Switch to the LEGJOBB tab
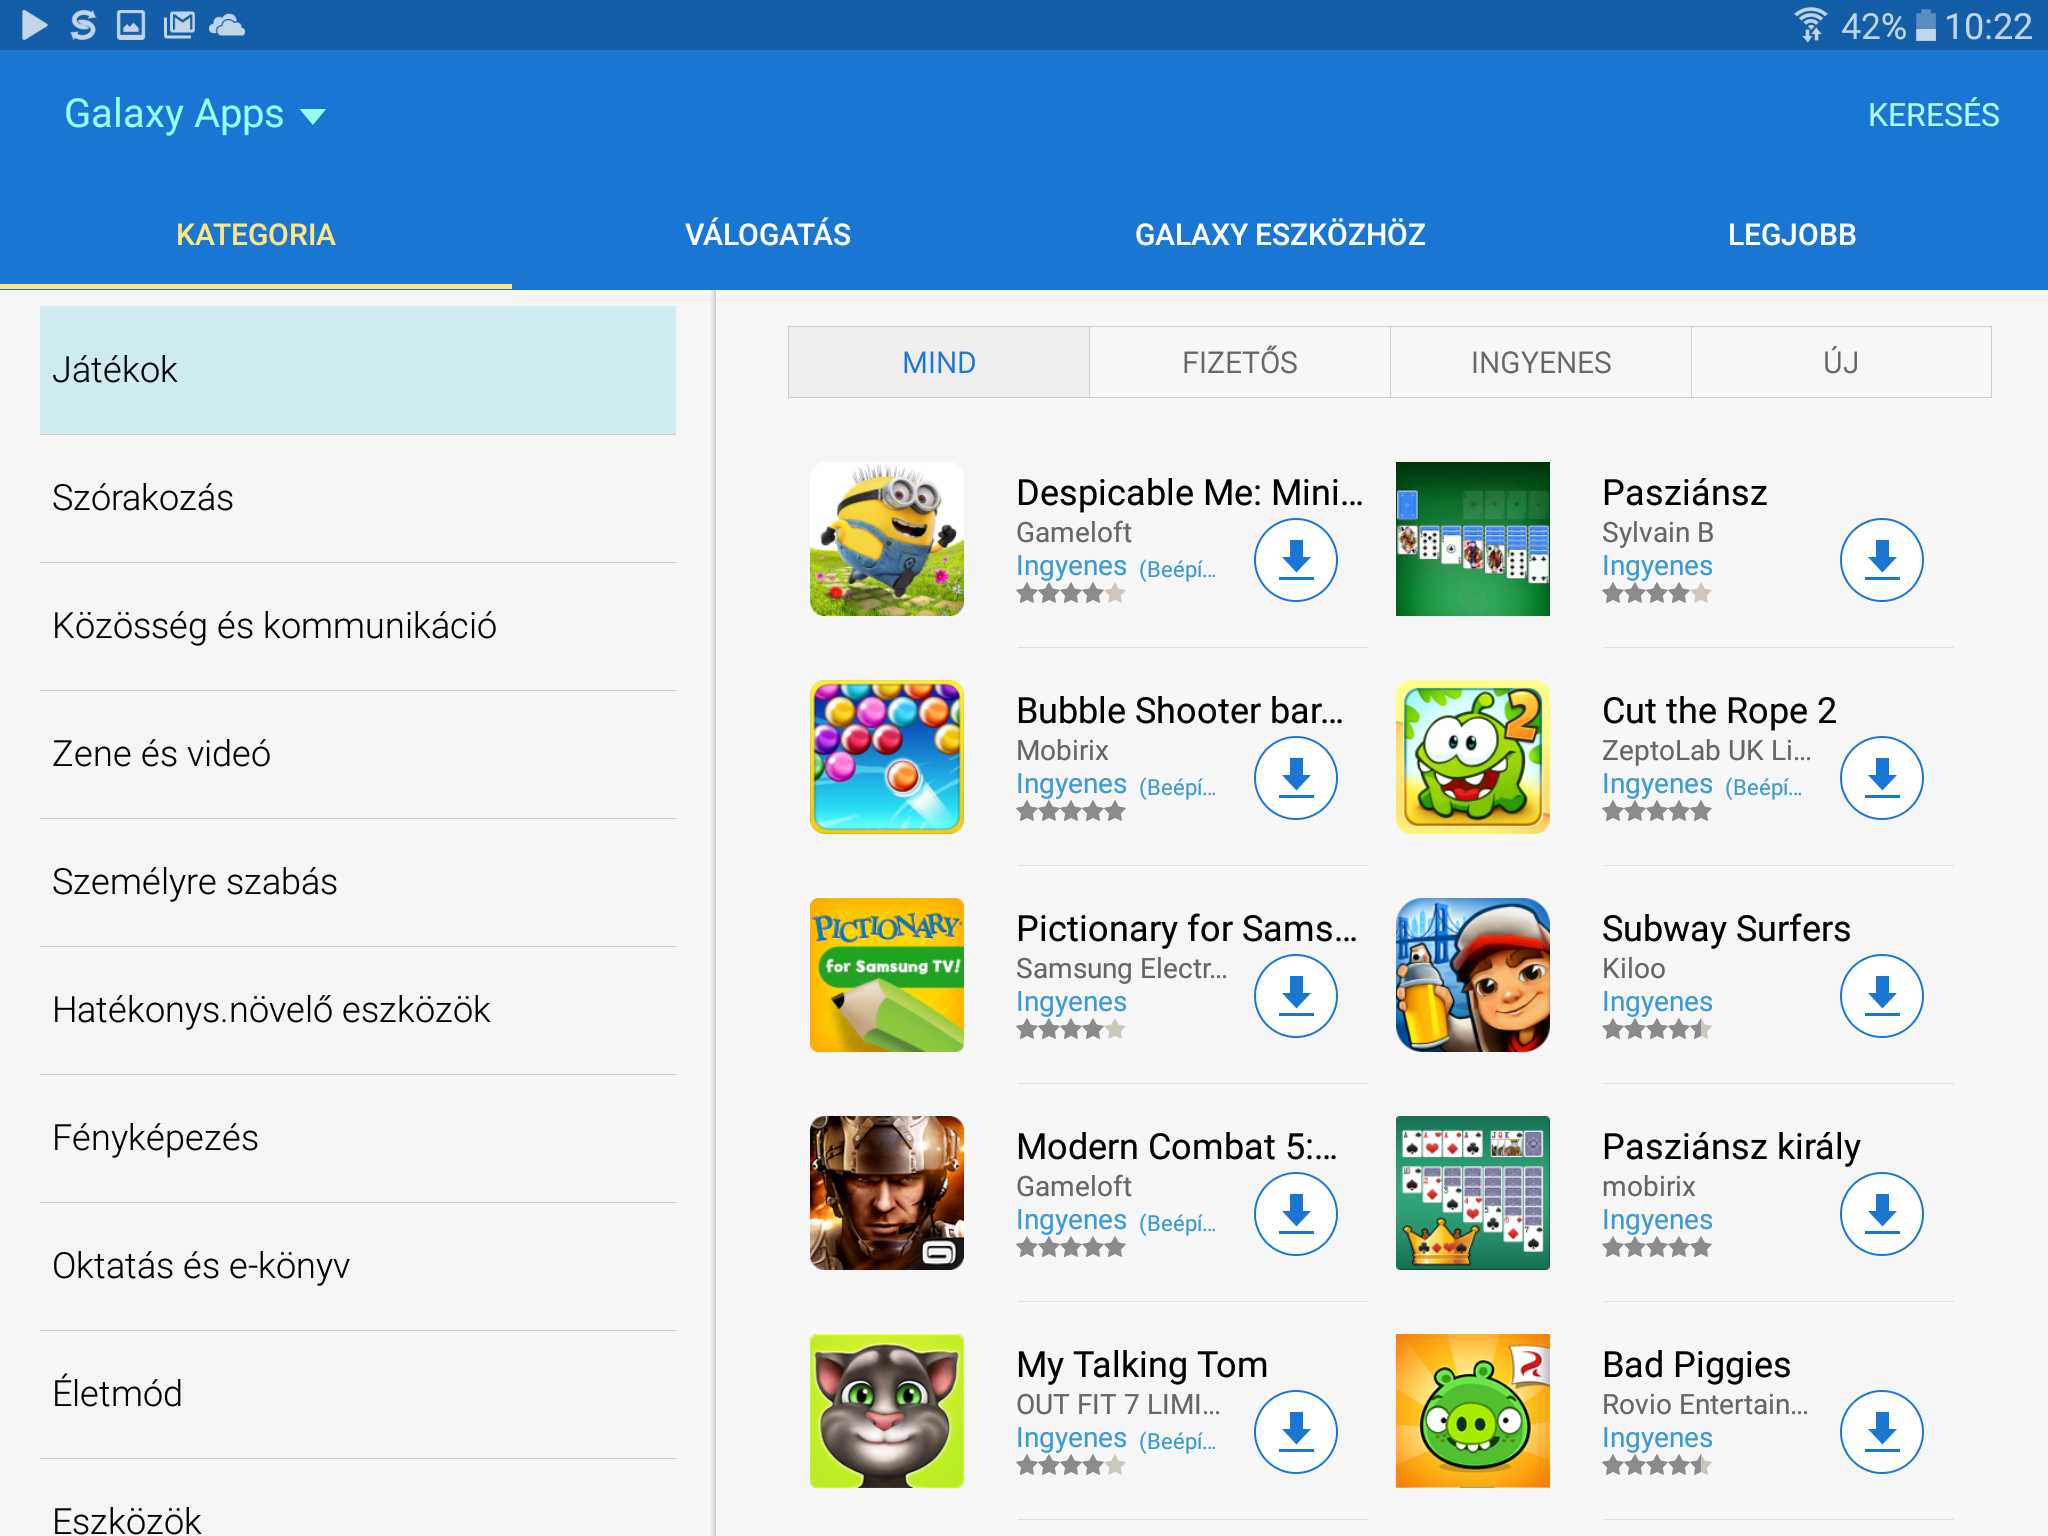Image resolution: width=2048 pixels, height=1536 pixels. tap(1791, 235)
